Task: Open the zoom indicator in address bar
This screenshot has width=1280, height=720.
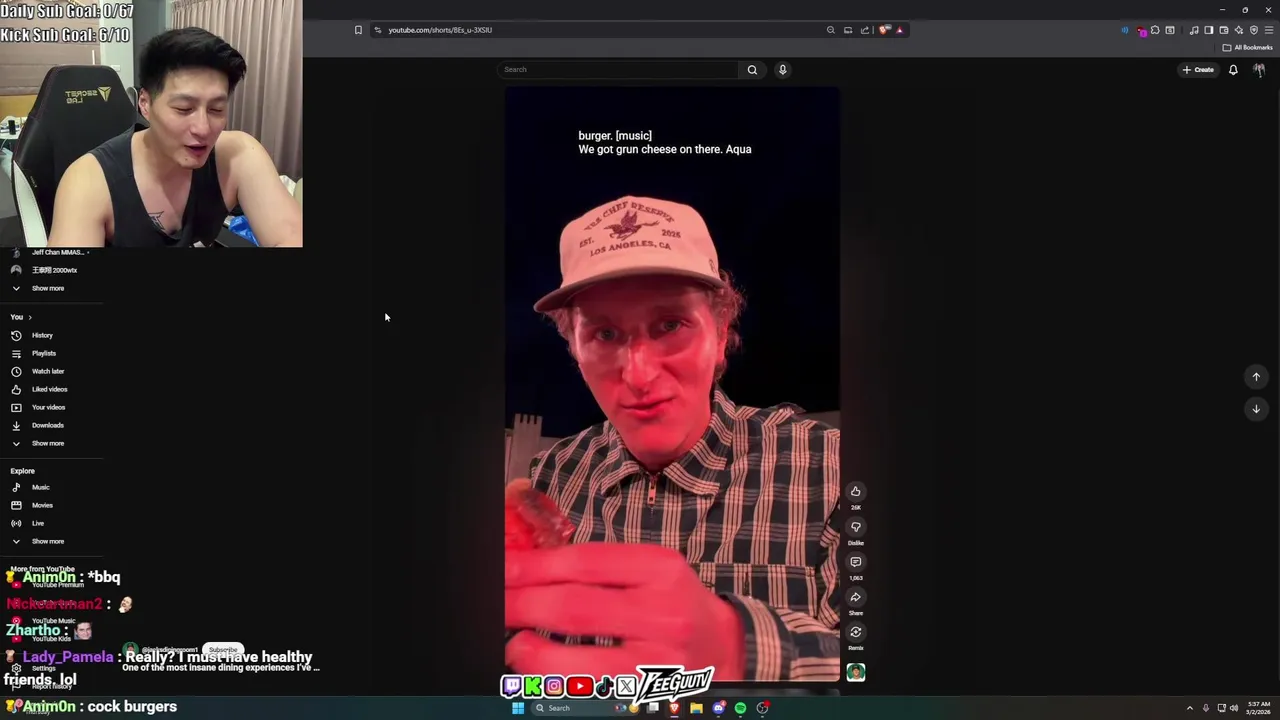Action: (830, 30)
